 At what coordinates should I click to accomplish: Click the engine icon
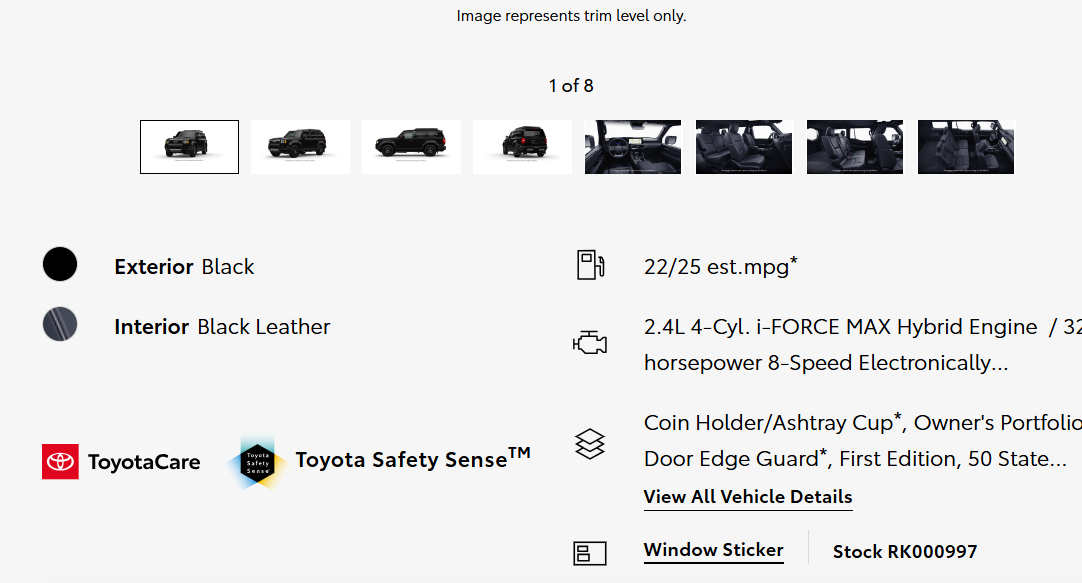(x=590, y=343)
